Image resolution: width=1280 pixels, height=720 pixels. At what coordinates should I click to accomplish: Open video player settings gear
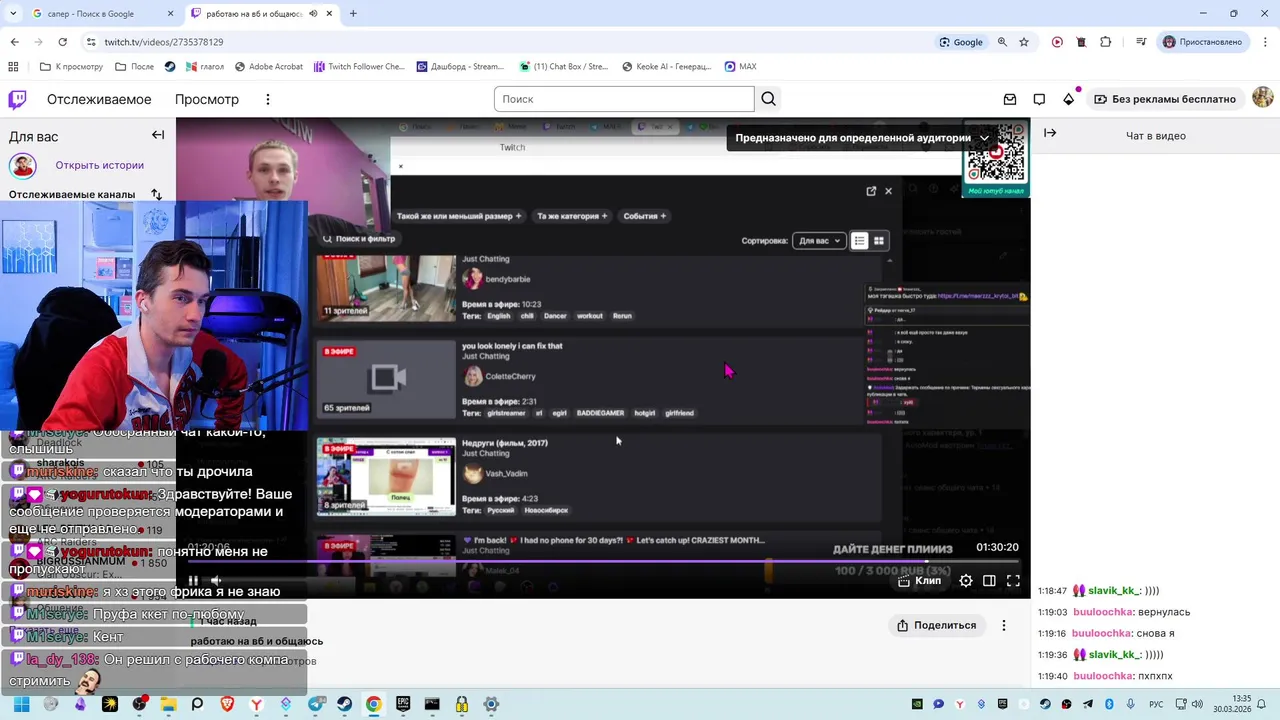966,580
